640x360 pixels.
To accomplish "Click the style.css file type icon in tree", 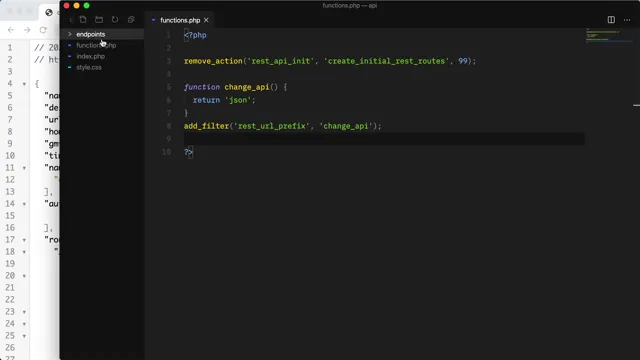I will [x=69, y=67].
